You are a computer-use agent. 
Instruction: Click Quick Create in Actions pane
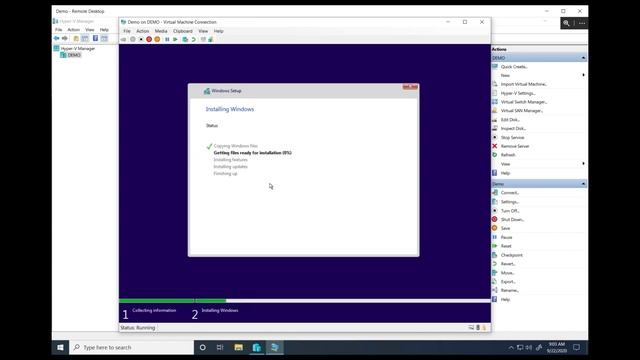point(514,67)
